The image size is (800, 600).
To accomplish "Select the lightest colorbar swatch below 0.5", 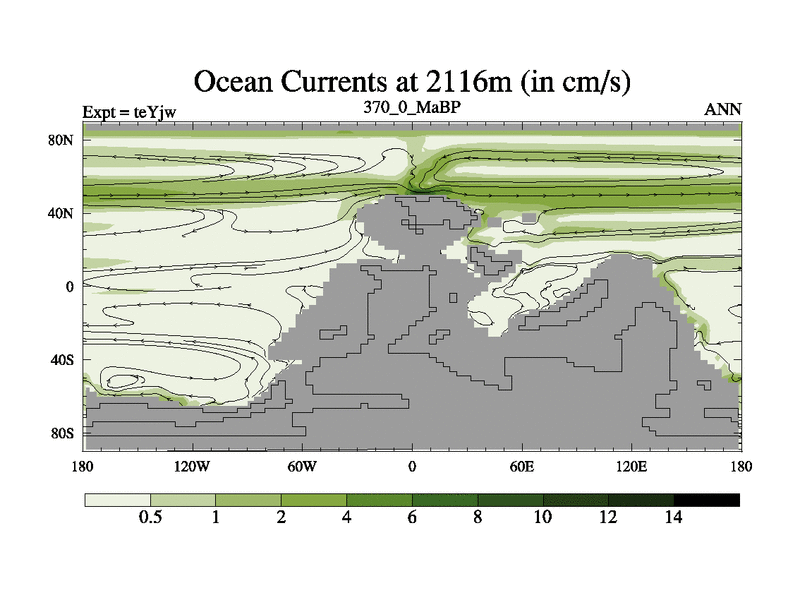I will point(117,499).
